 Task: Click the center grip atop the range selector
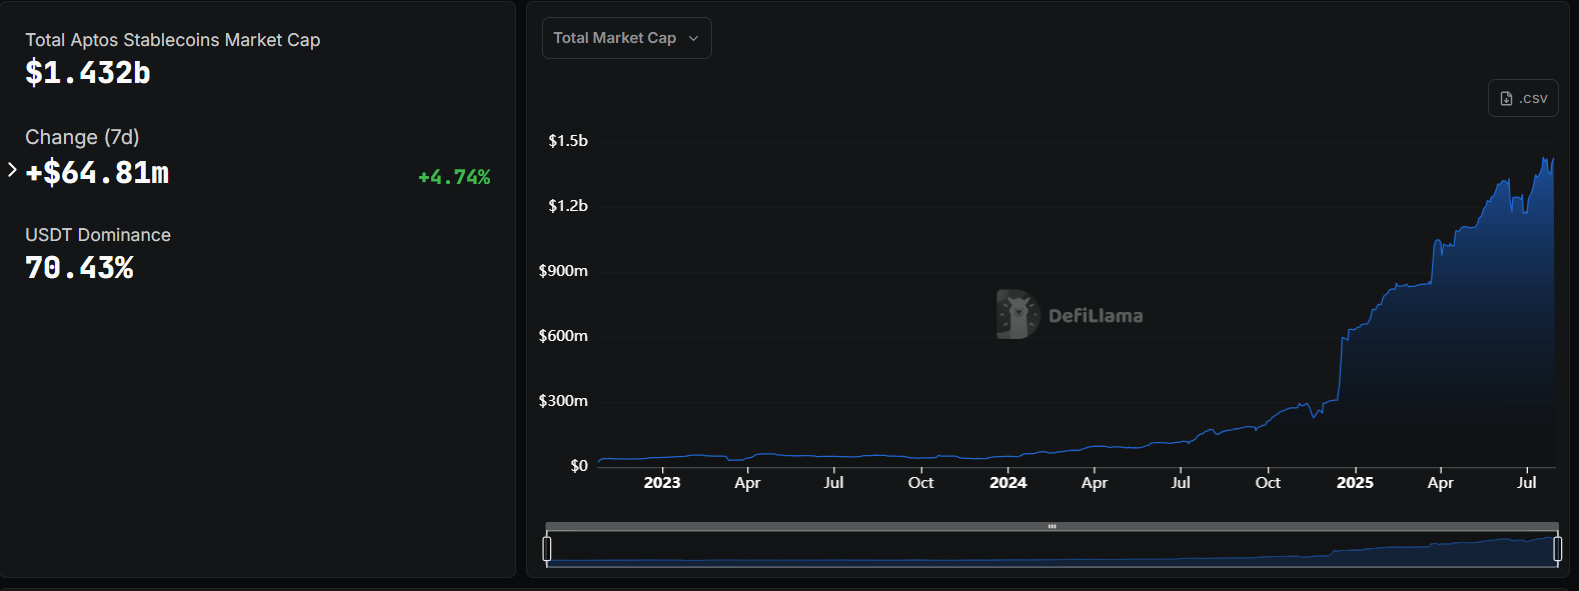1052,526
